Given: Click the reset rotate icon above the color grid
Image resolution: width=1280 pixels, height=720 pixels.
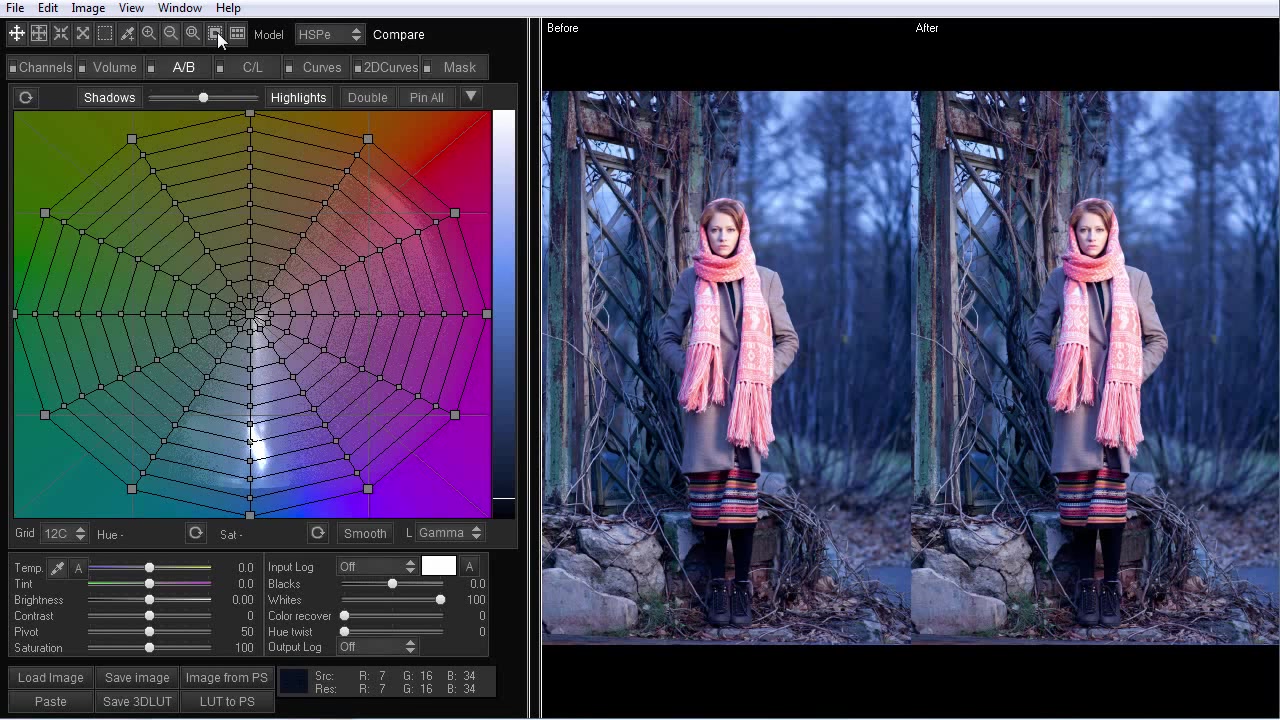Looking at the screenshot, I should pos(25,97).
